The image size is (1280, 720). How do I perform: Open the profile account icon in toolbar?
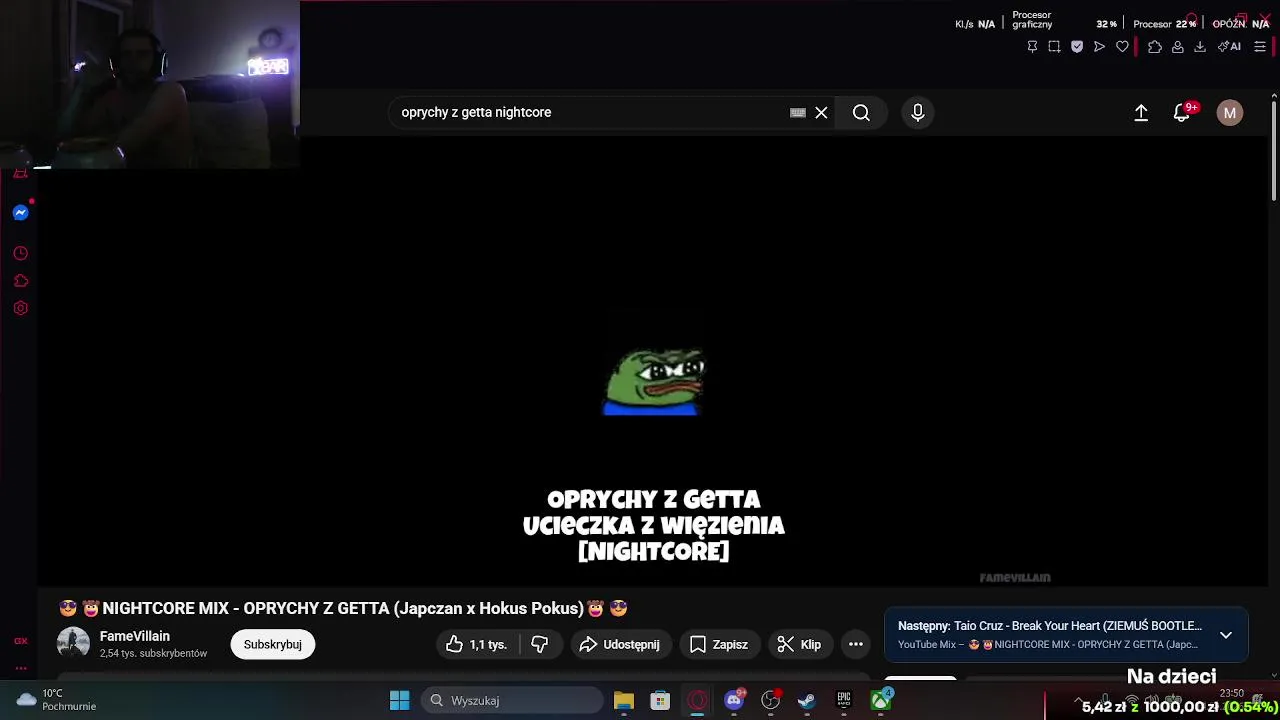coord(1178,46)
